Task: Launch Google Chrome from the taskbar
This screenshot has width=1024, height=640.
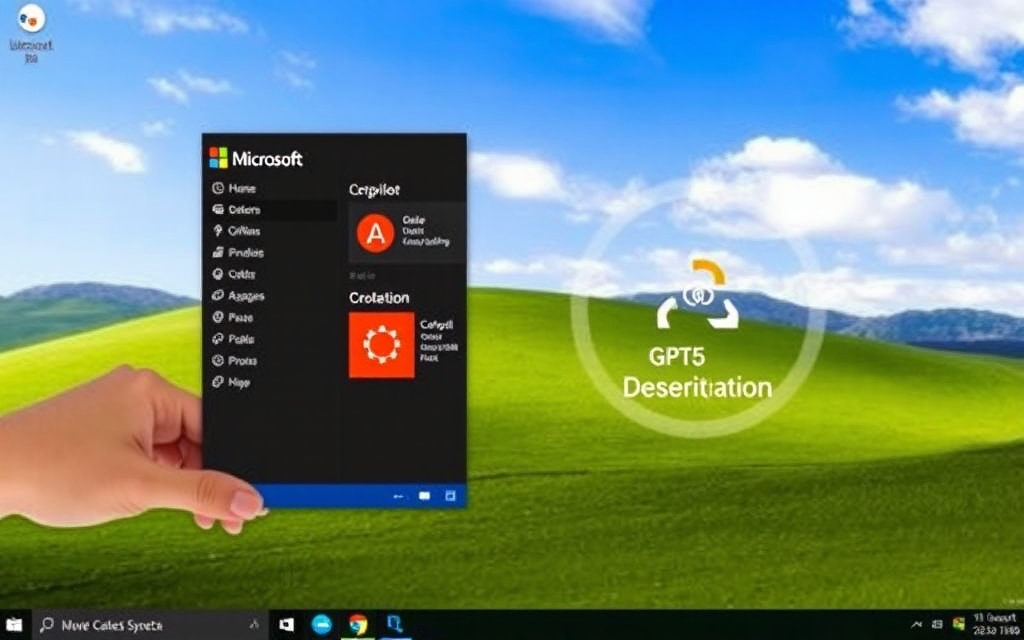Action: tap(357, 625)
